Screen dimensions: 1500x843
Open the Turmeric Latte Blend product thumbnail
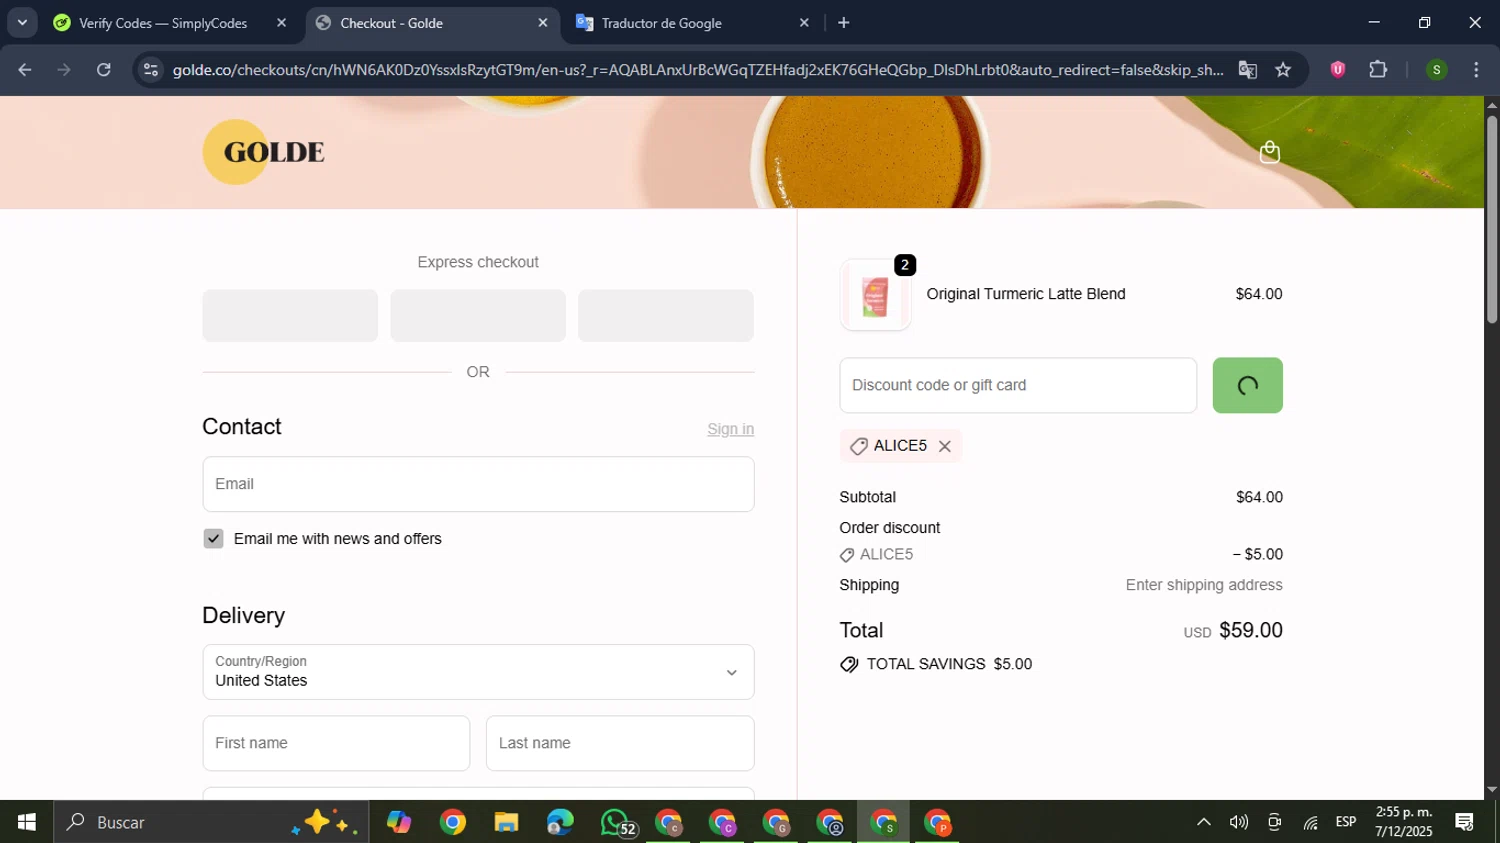point(875,295)
